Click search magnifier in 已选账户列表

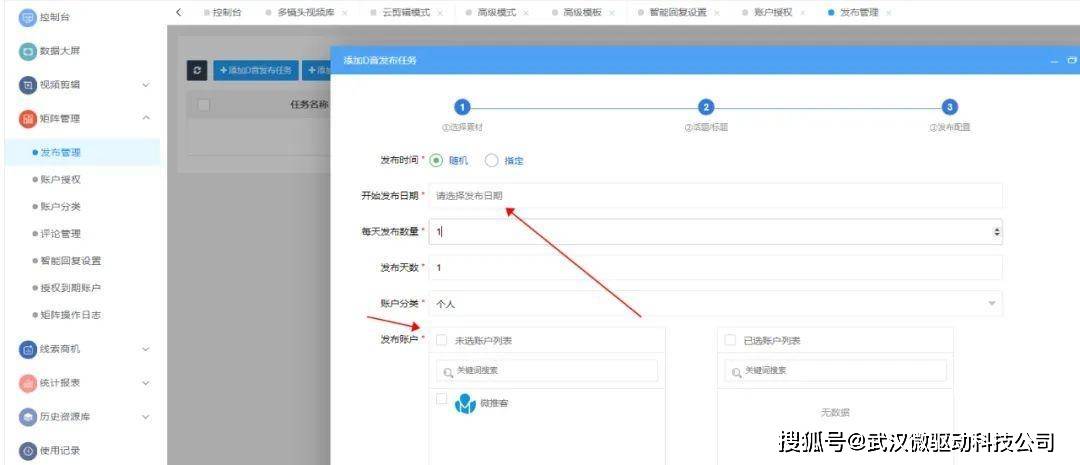[x=736, y=372]
